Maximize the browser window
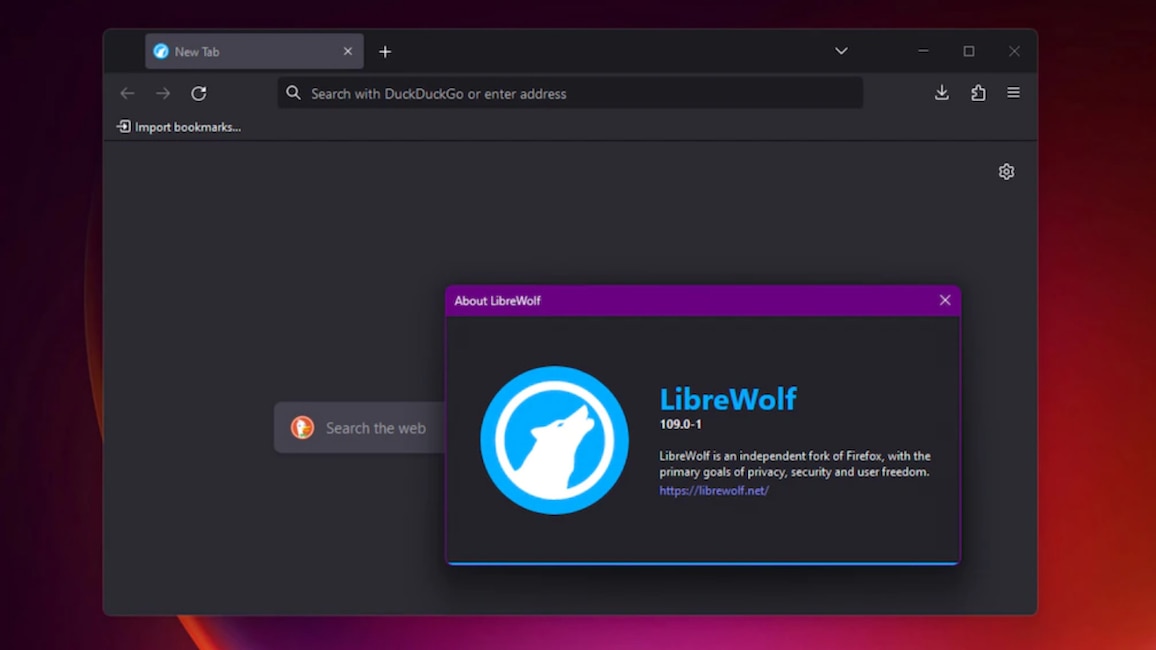1156x650 pixels. tap(969, 51)
